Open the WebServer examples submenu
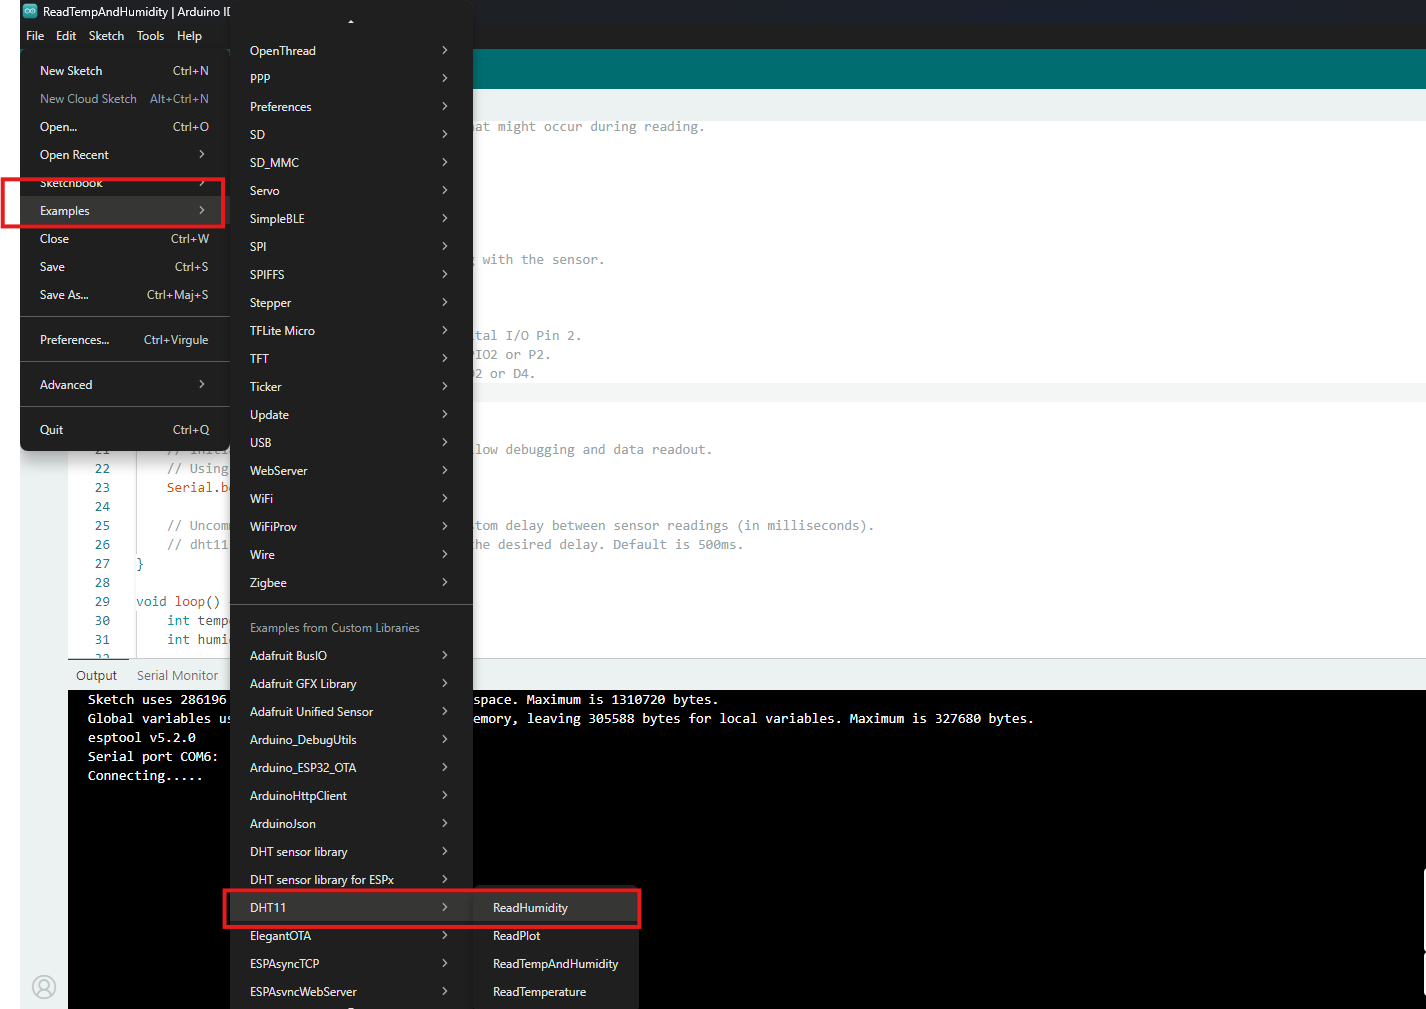The image size is (1426, 1009). [x=351, y=471]
